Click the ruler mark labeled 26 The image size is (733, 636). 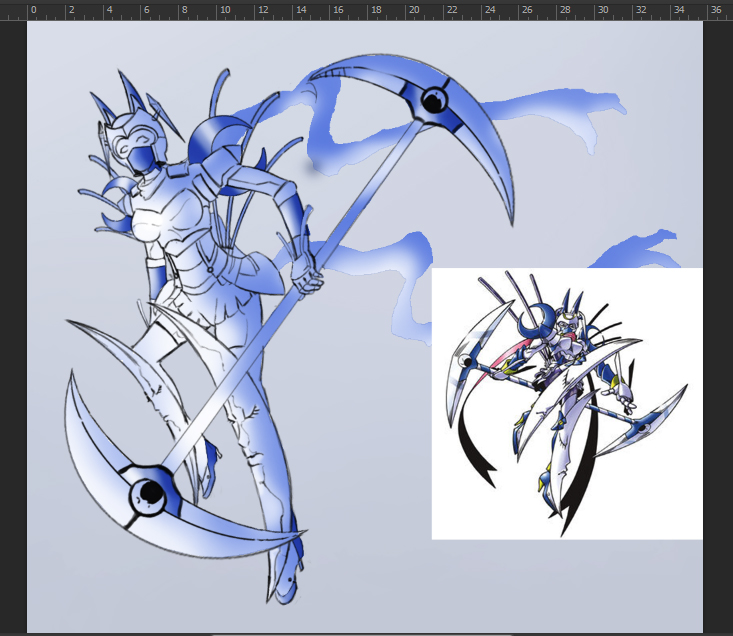(527, 10)
